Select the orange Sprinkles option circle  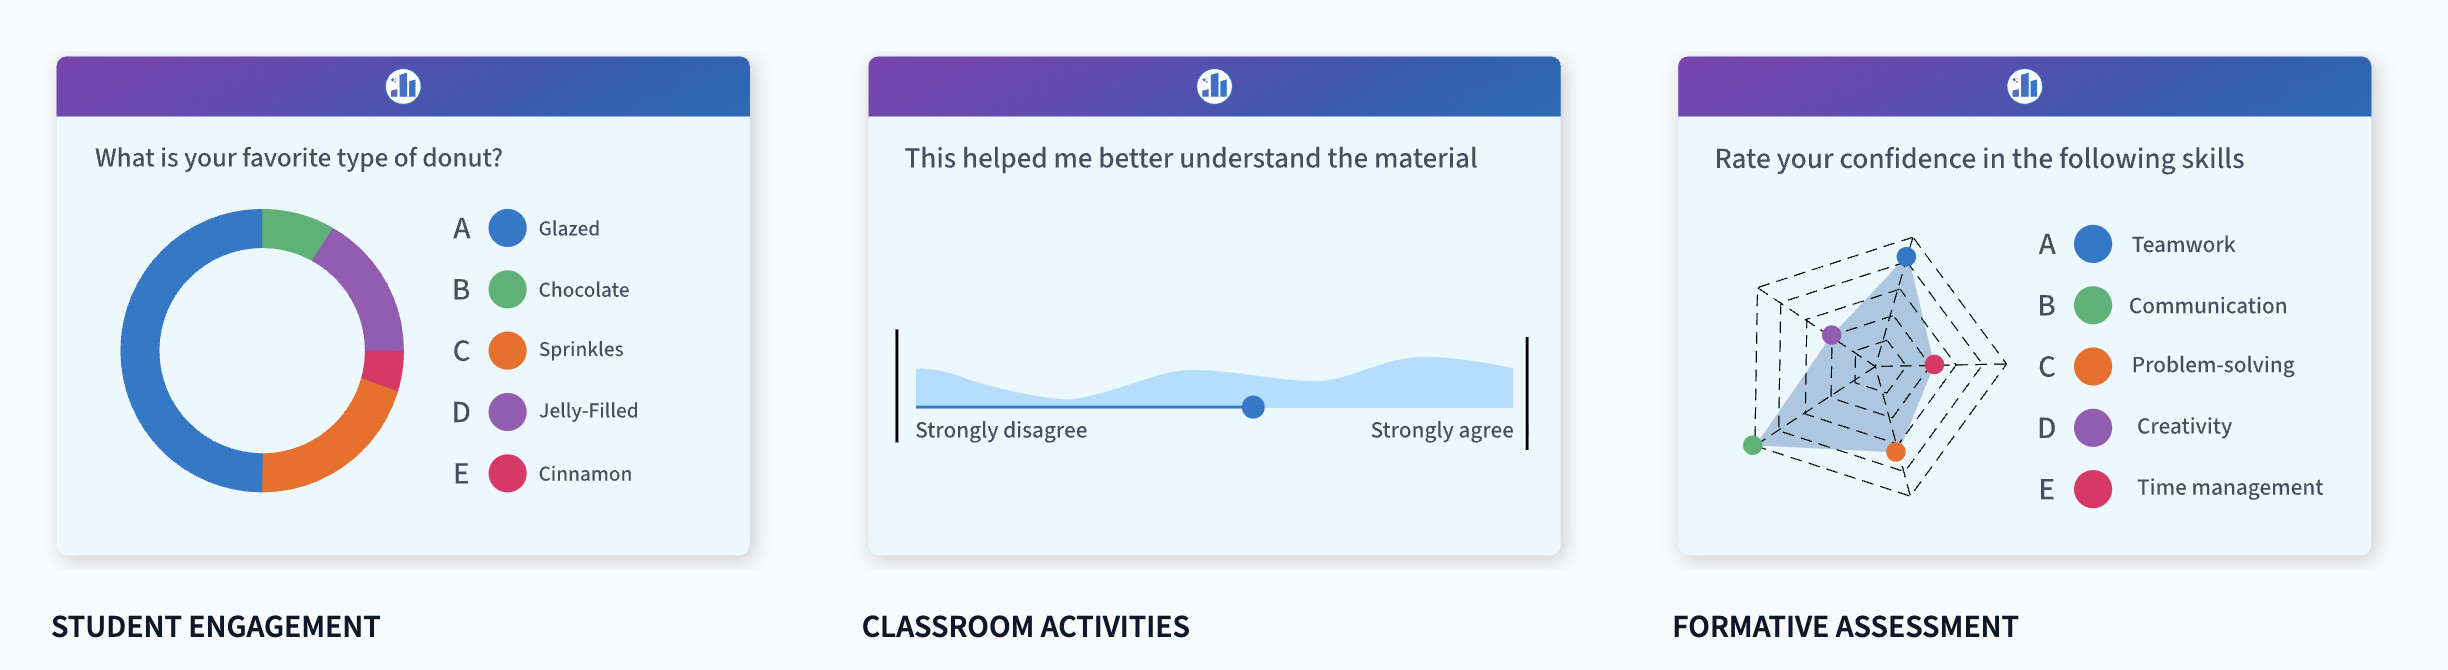(507, 350)
